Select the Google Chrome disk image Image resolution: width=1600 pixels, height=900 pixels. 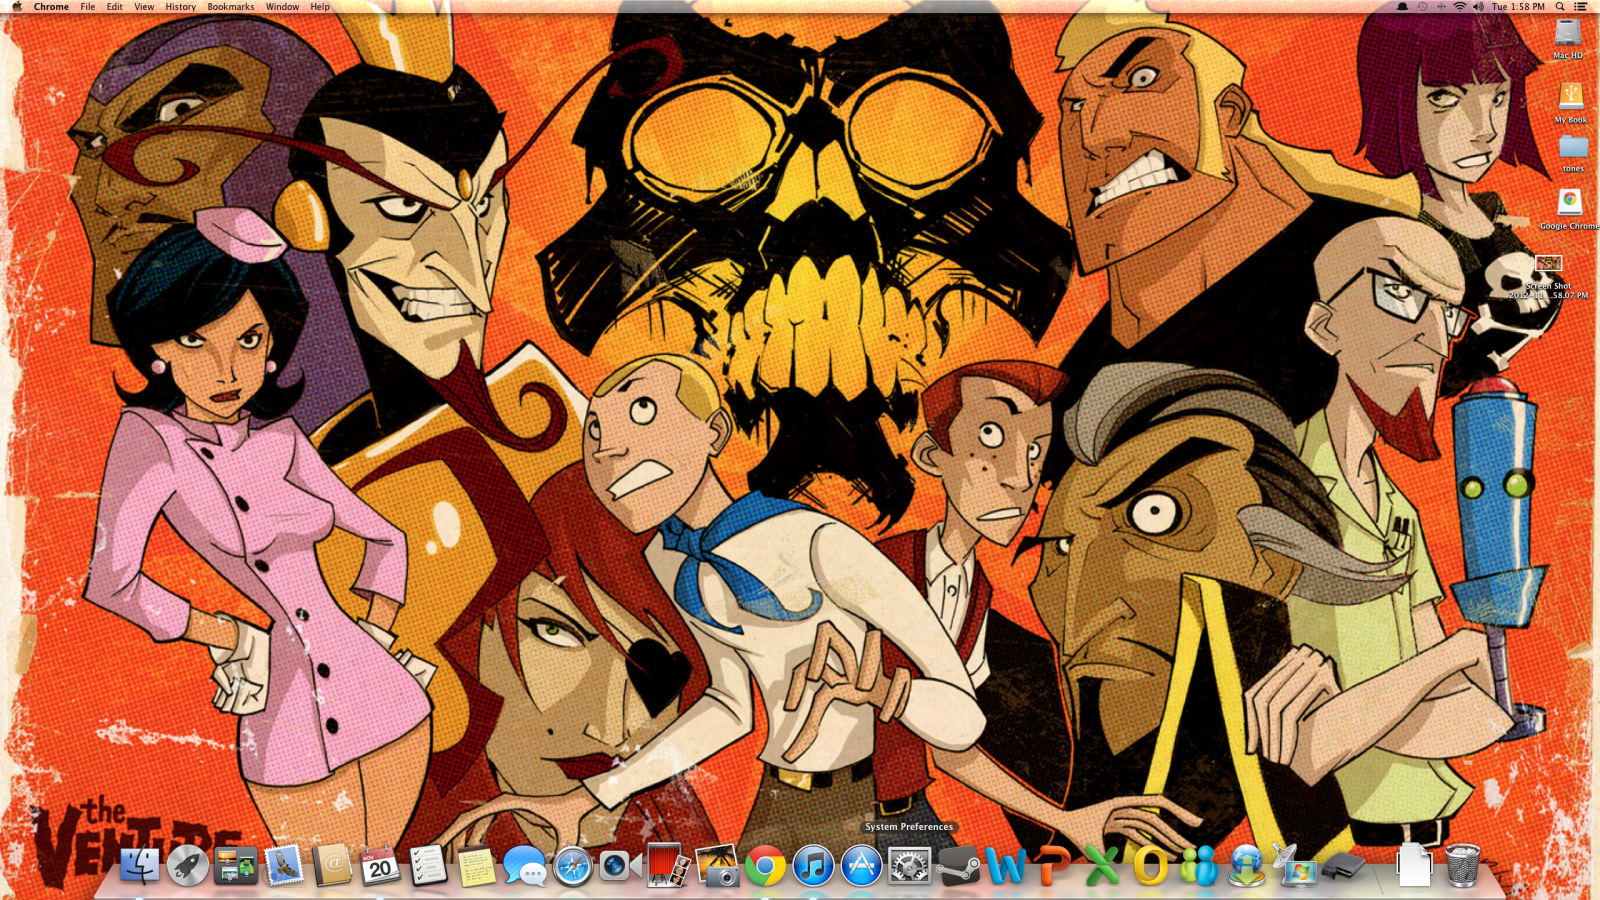click(1570, 202)
